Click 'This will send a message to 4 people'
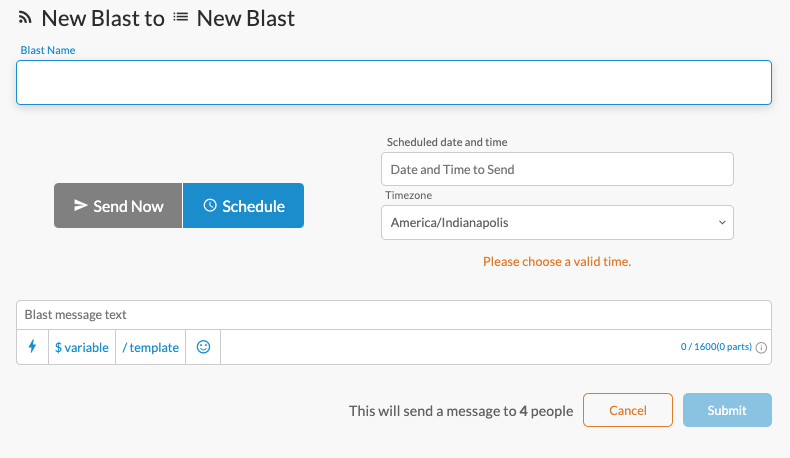The height and width of the screenshot is (458, 790). click(x=461, y=411)
